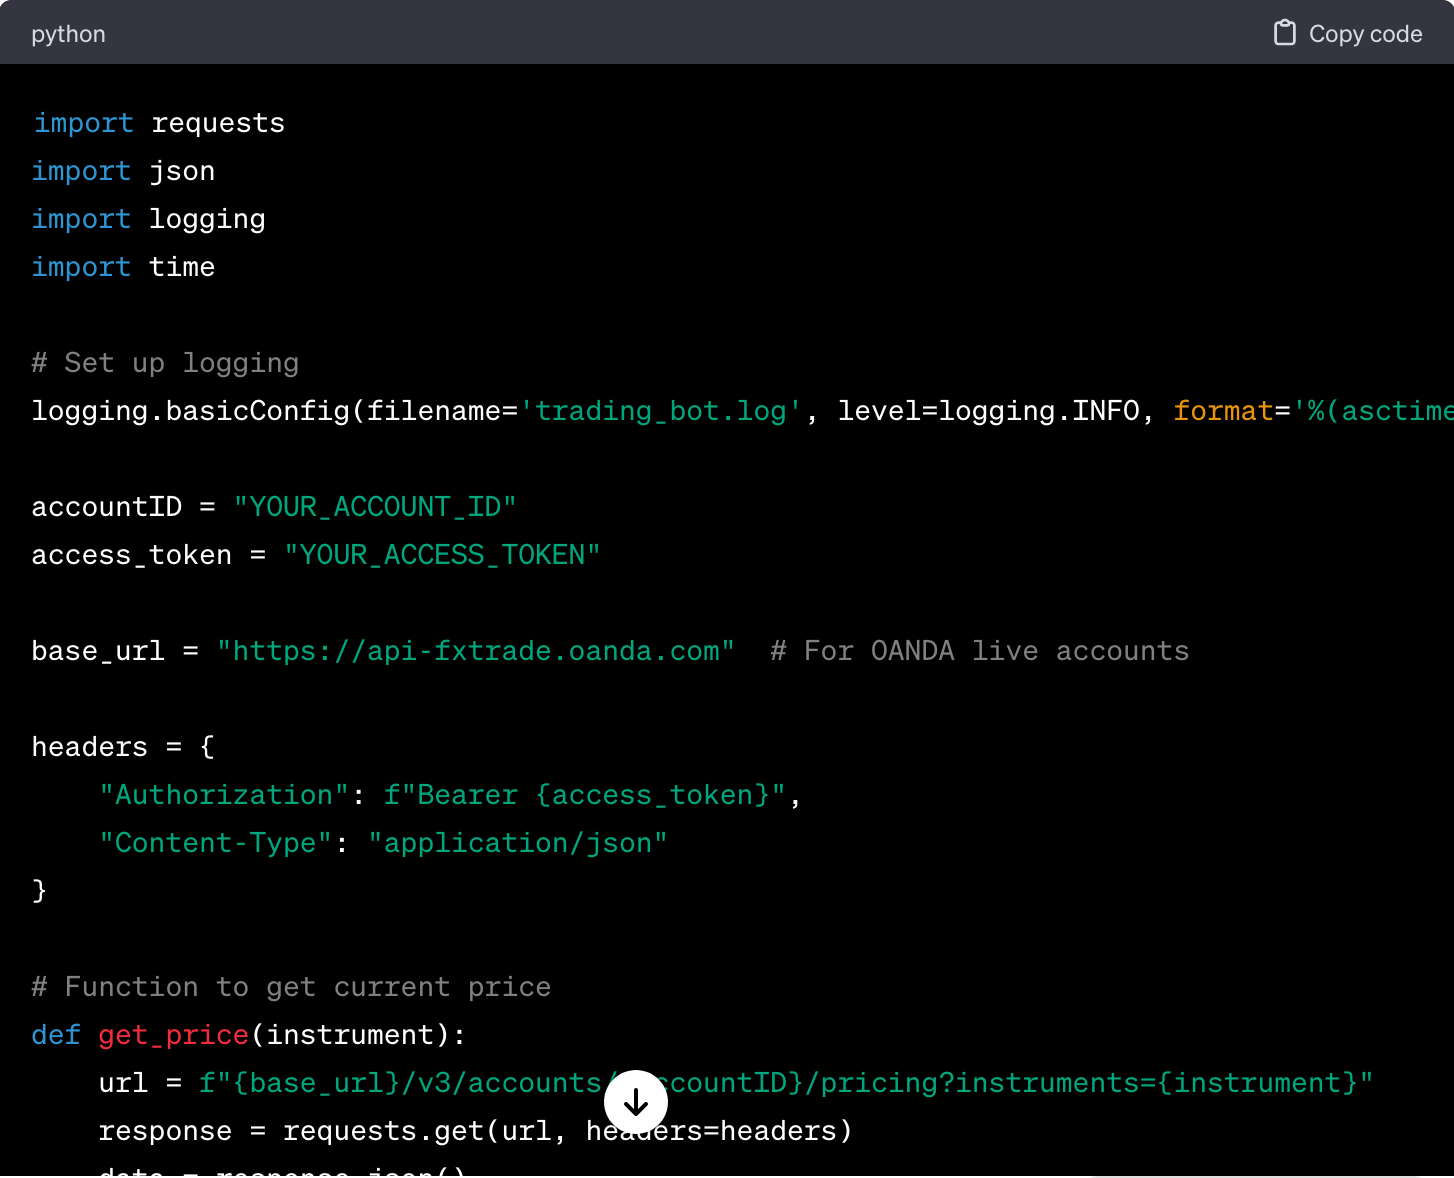
Task: Click the access_token variable name
Action: click(x=132, y=555)
